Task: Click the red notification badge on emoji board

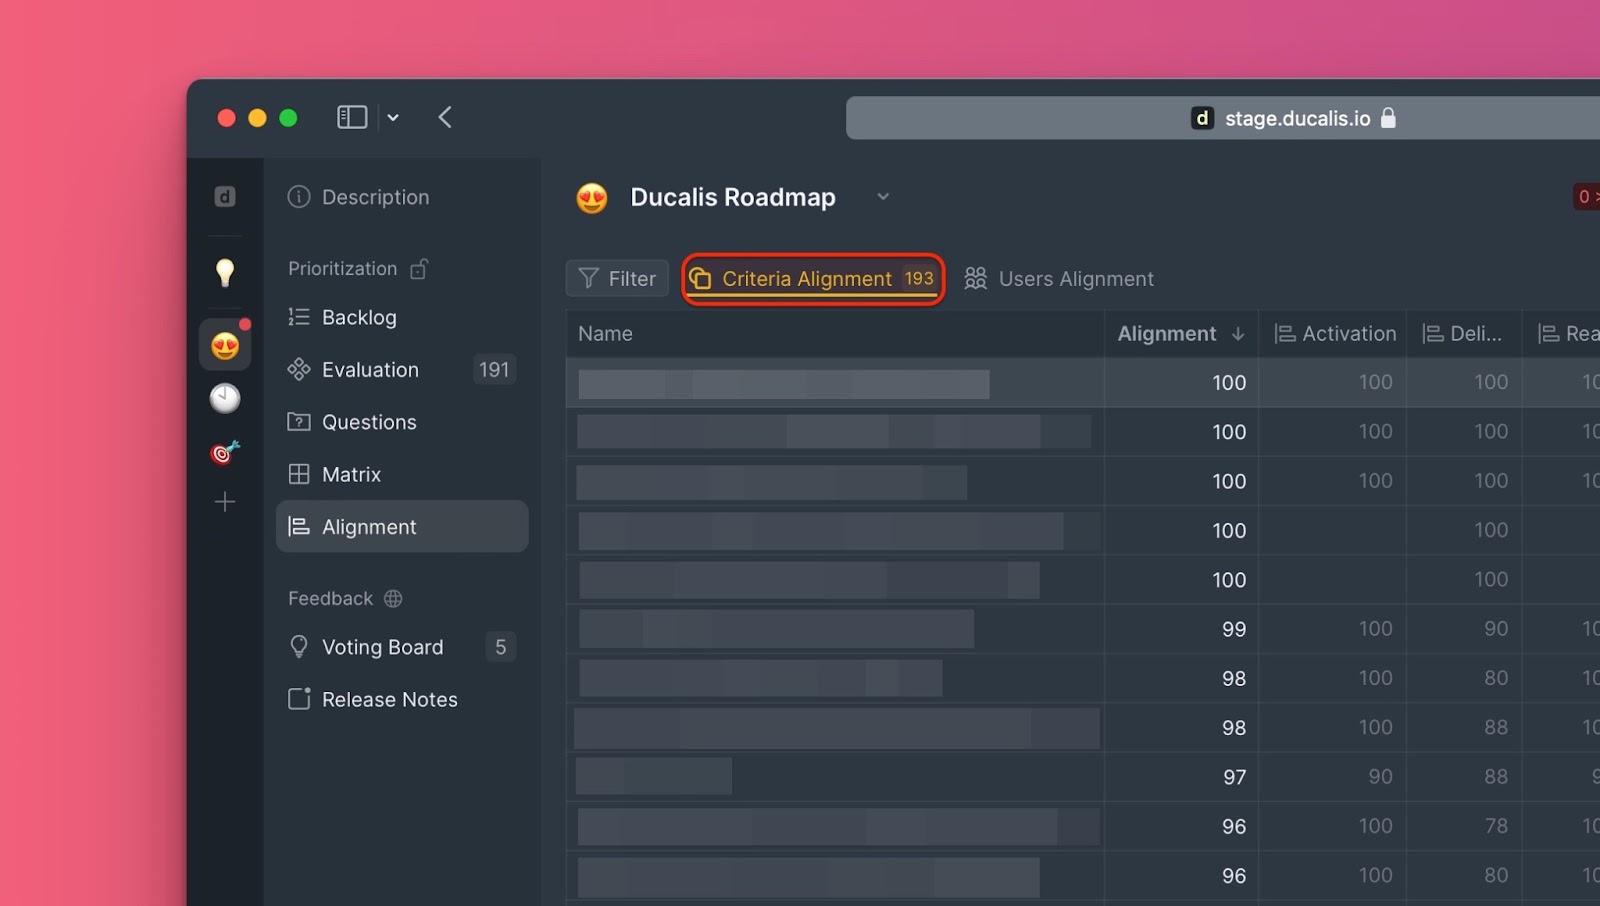Action: point(246,324)
